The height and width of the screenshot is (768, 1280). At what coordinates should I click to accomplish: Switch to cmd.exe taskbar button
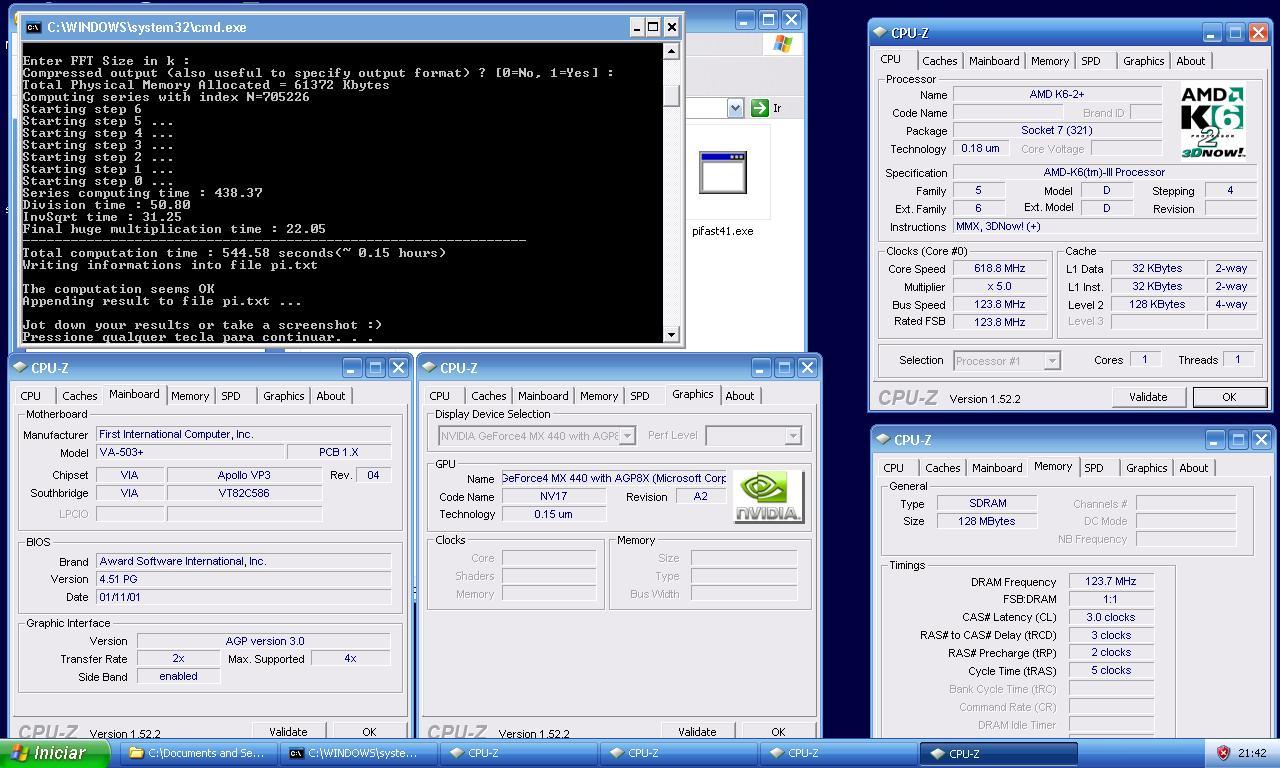coord(358,753)
